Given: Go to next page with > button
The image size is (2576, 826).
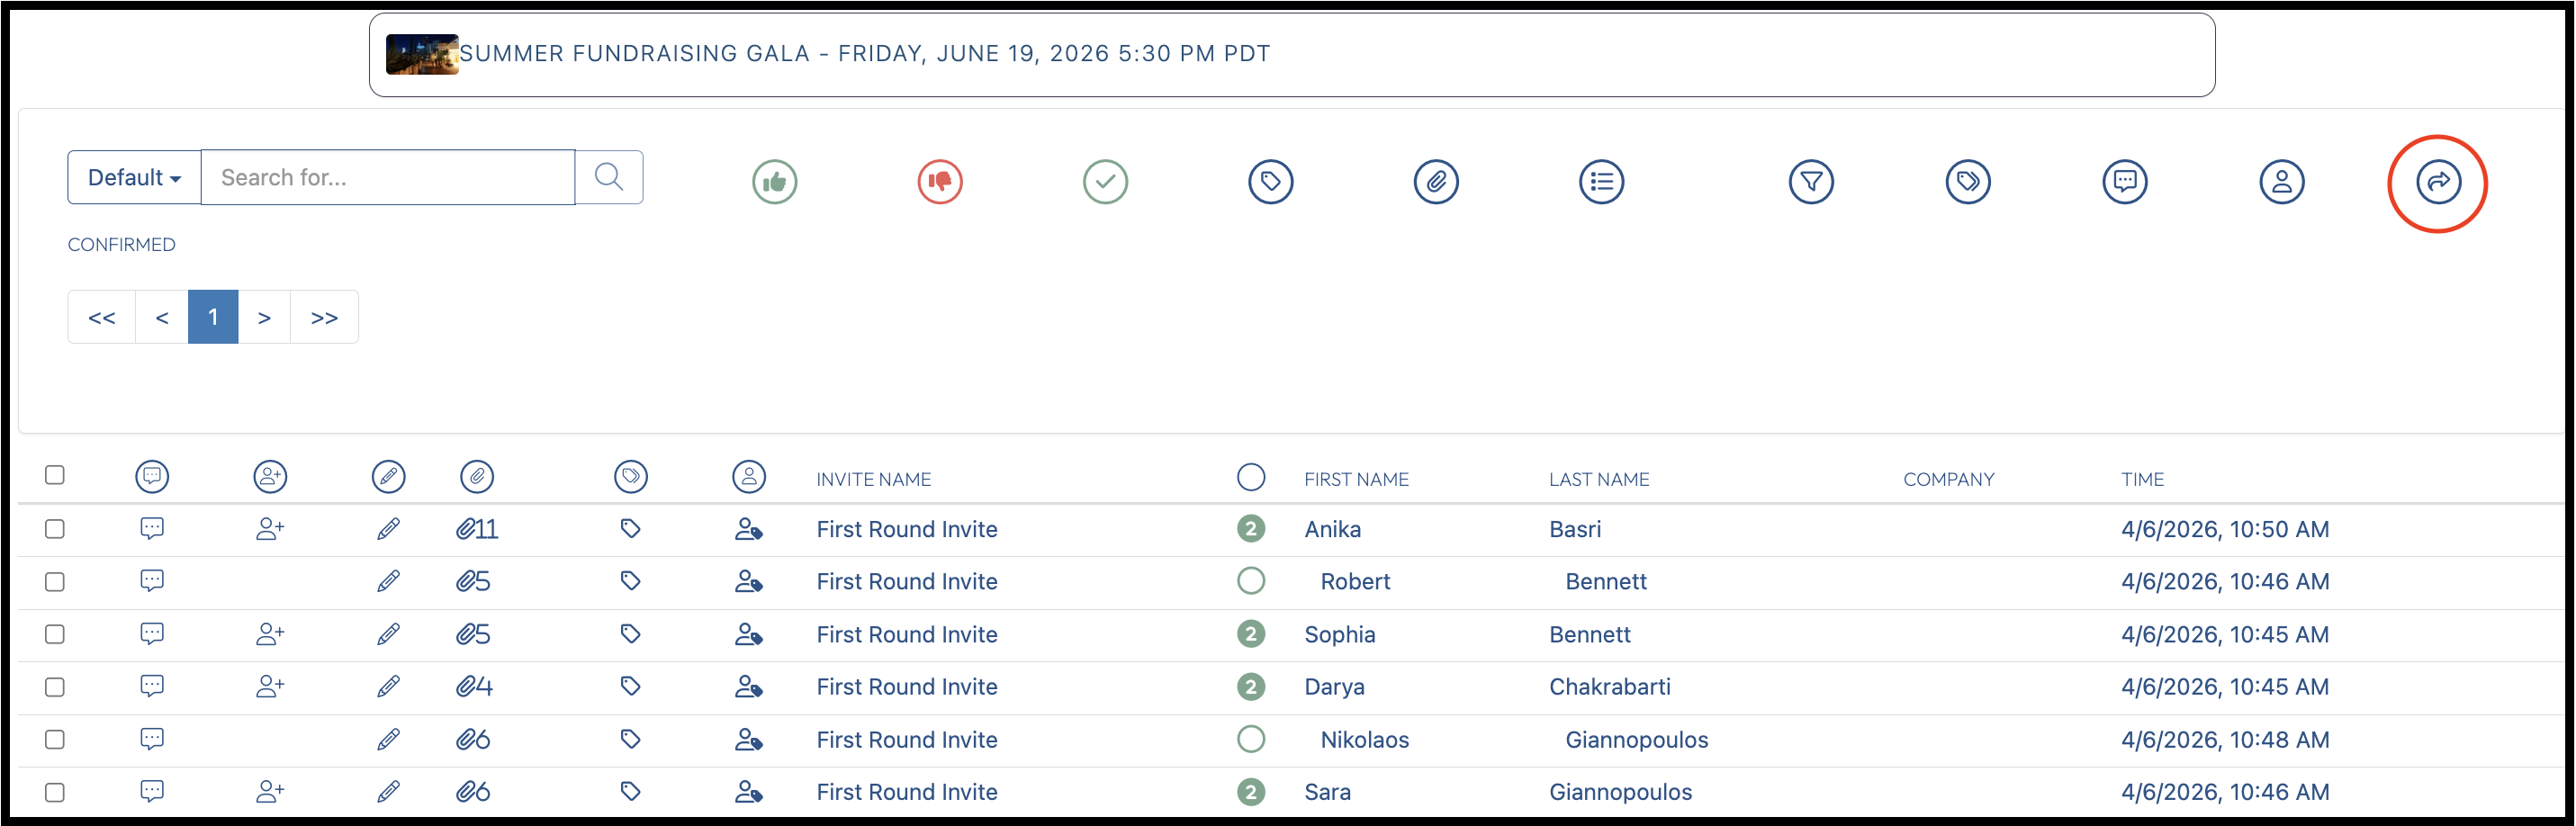Looking at the screenshot, I should pyautogui.click(x=264, y=317).
